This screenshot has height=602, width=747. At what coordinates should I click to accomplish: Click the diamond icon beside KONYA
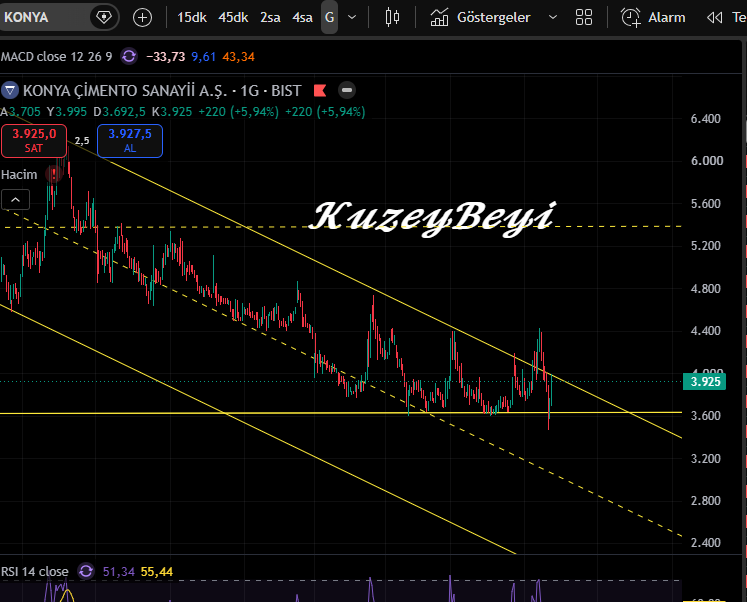tap(103, 18)
